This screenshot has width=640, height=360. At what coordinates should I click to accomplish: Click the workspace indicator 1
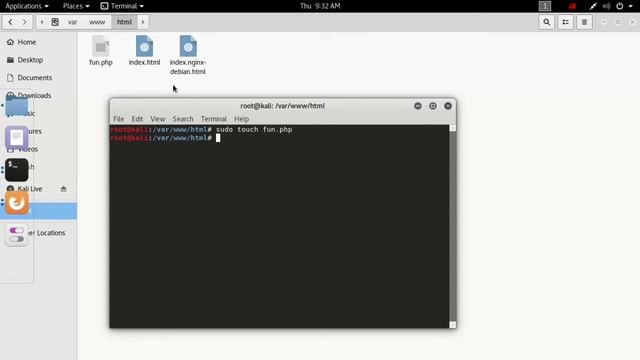(545, 6)
